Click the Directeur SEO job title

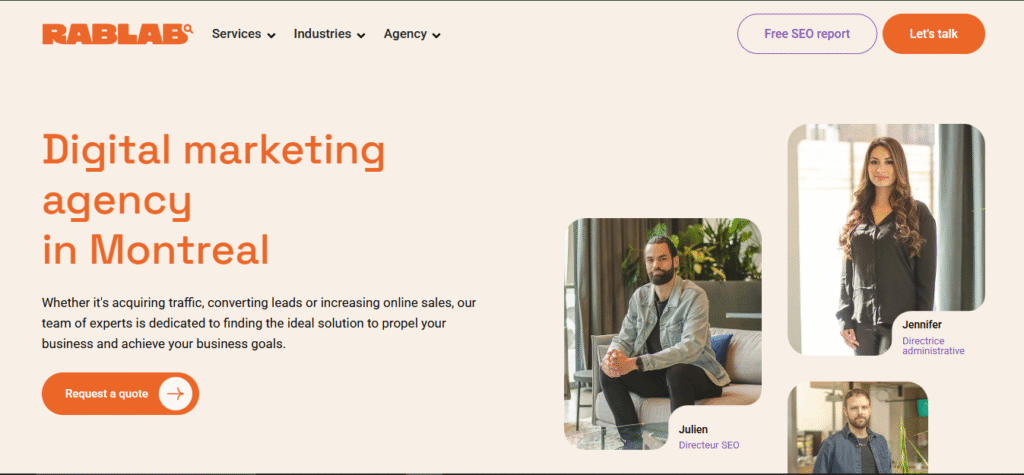[708, 445]
